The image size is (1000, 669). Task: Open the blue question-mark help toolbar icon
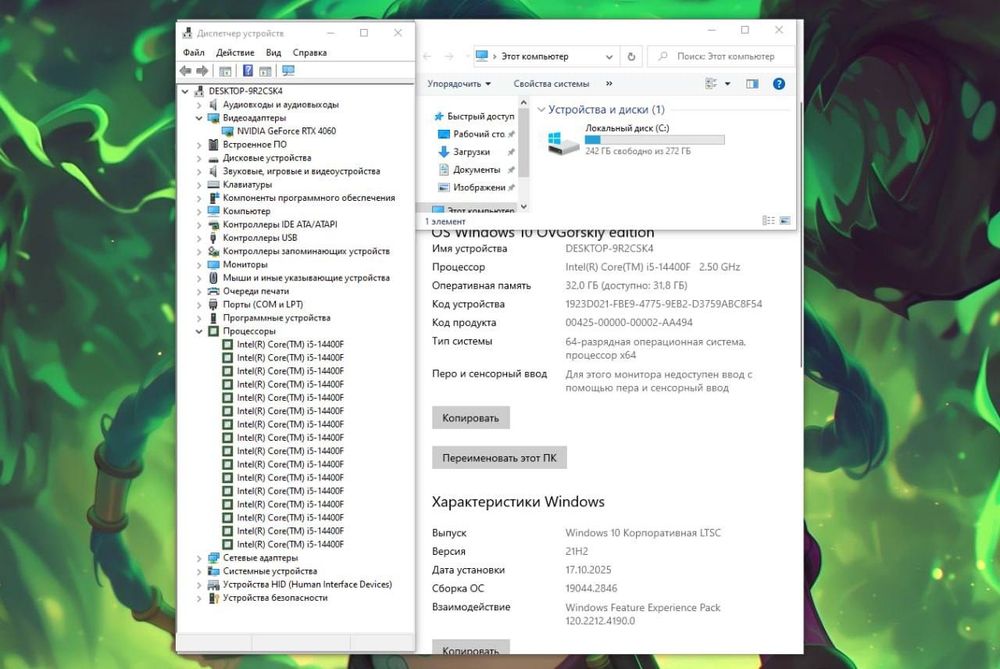click(x=248, y=71)
